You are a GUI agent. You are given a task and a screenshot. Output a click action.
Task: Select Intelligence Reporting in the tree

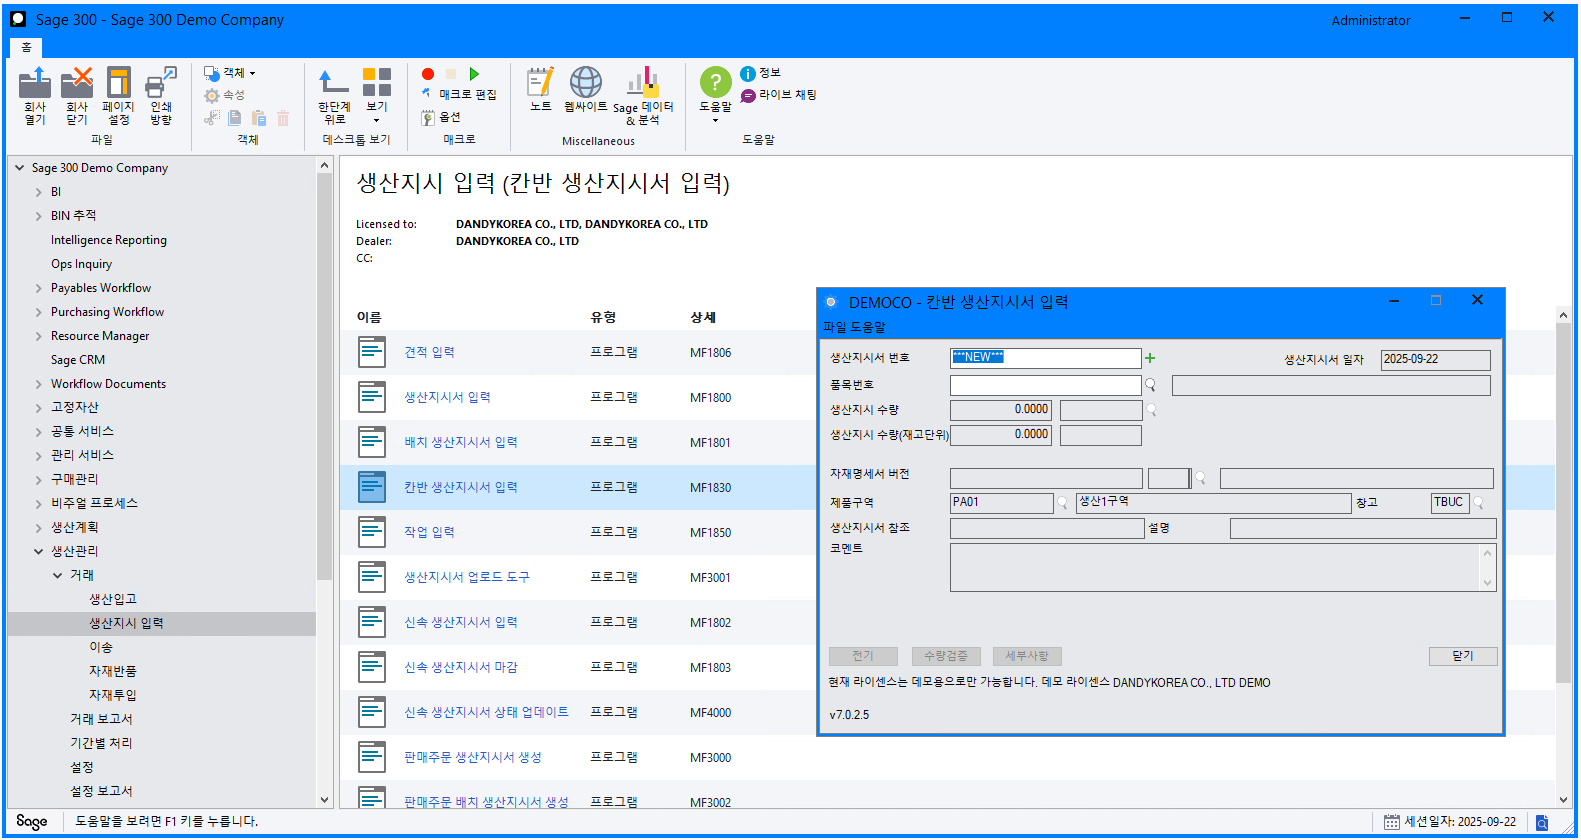(109, 240)
